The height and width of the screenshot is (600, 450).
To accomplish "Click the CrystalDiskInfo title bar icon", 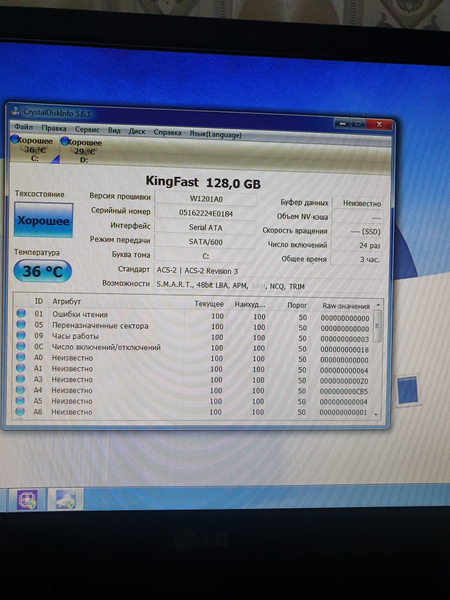I will pyautogui.click(x=15, y=111).
